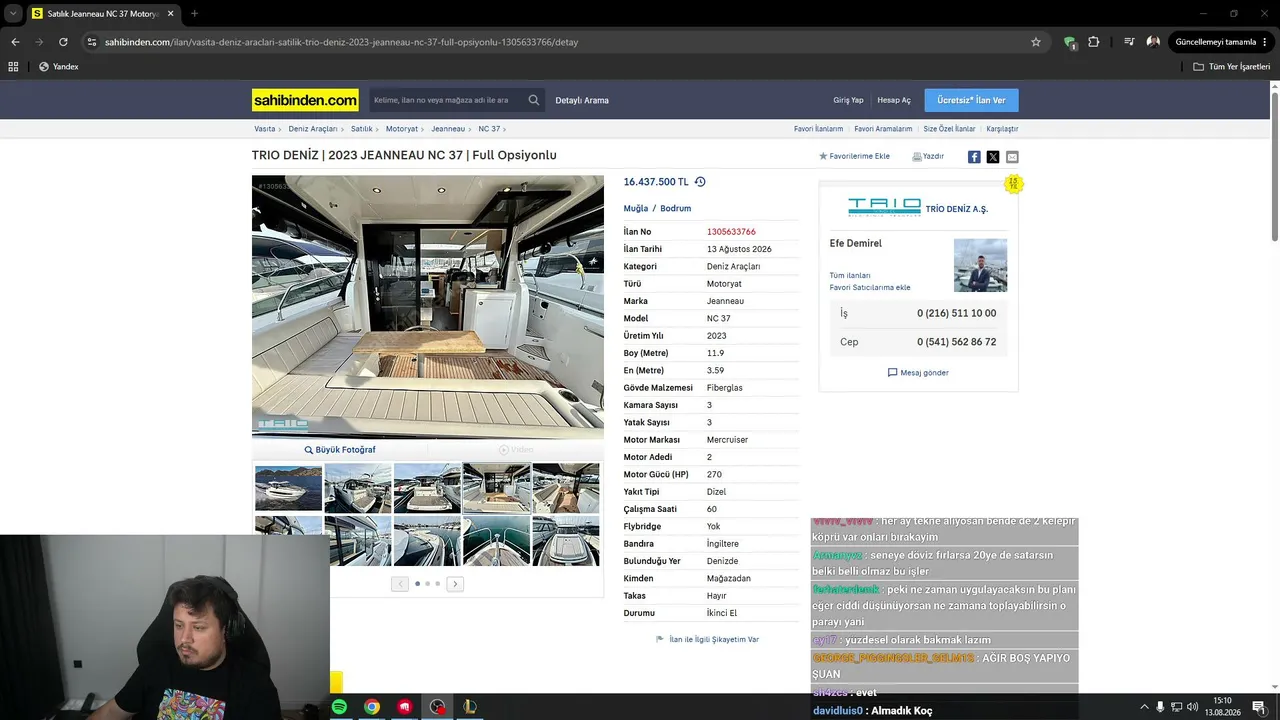
Task: Open Spotify from the taskbar
Action: tap(339, 707)
